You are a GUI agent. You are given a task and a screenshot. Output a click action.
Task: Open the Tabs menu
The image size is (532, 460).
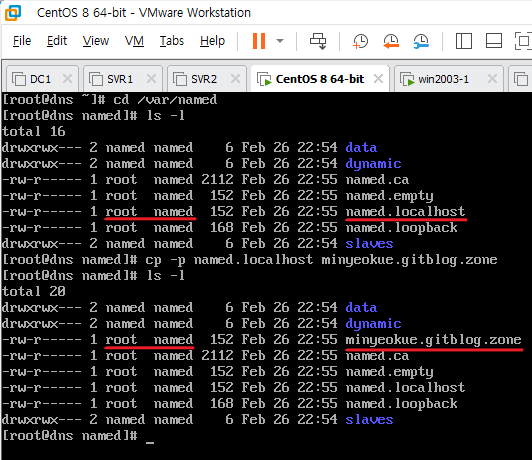click(172, 41)
